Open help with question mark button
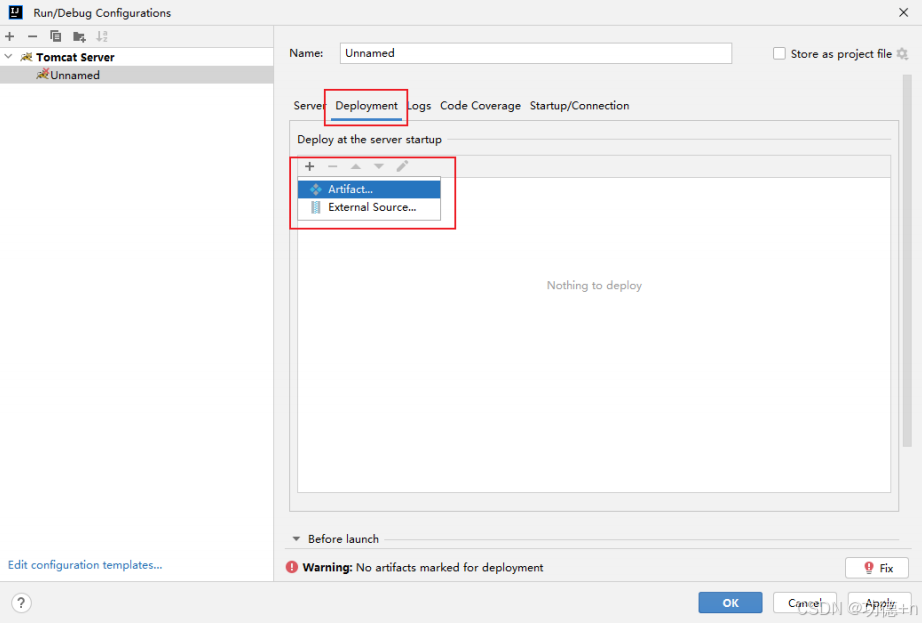 pyautogui.click(x=21, y=603)
